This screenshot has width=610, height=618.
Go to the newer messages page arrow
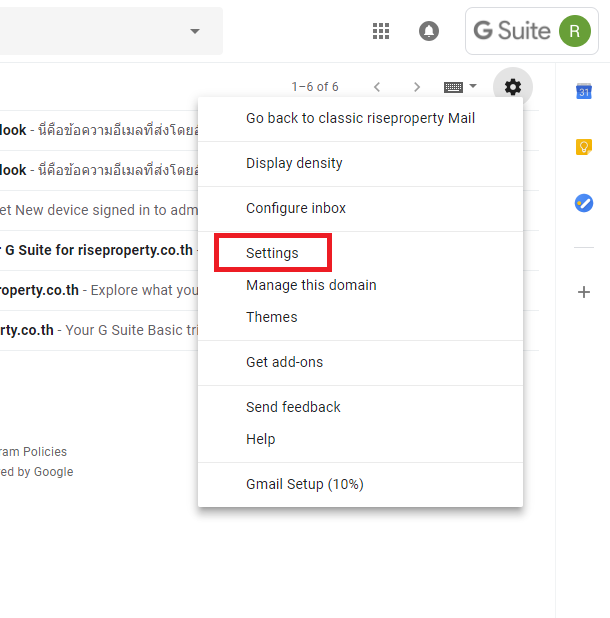(377, 87)
